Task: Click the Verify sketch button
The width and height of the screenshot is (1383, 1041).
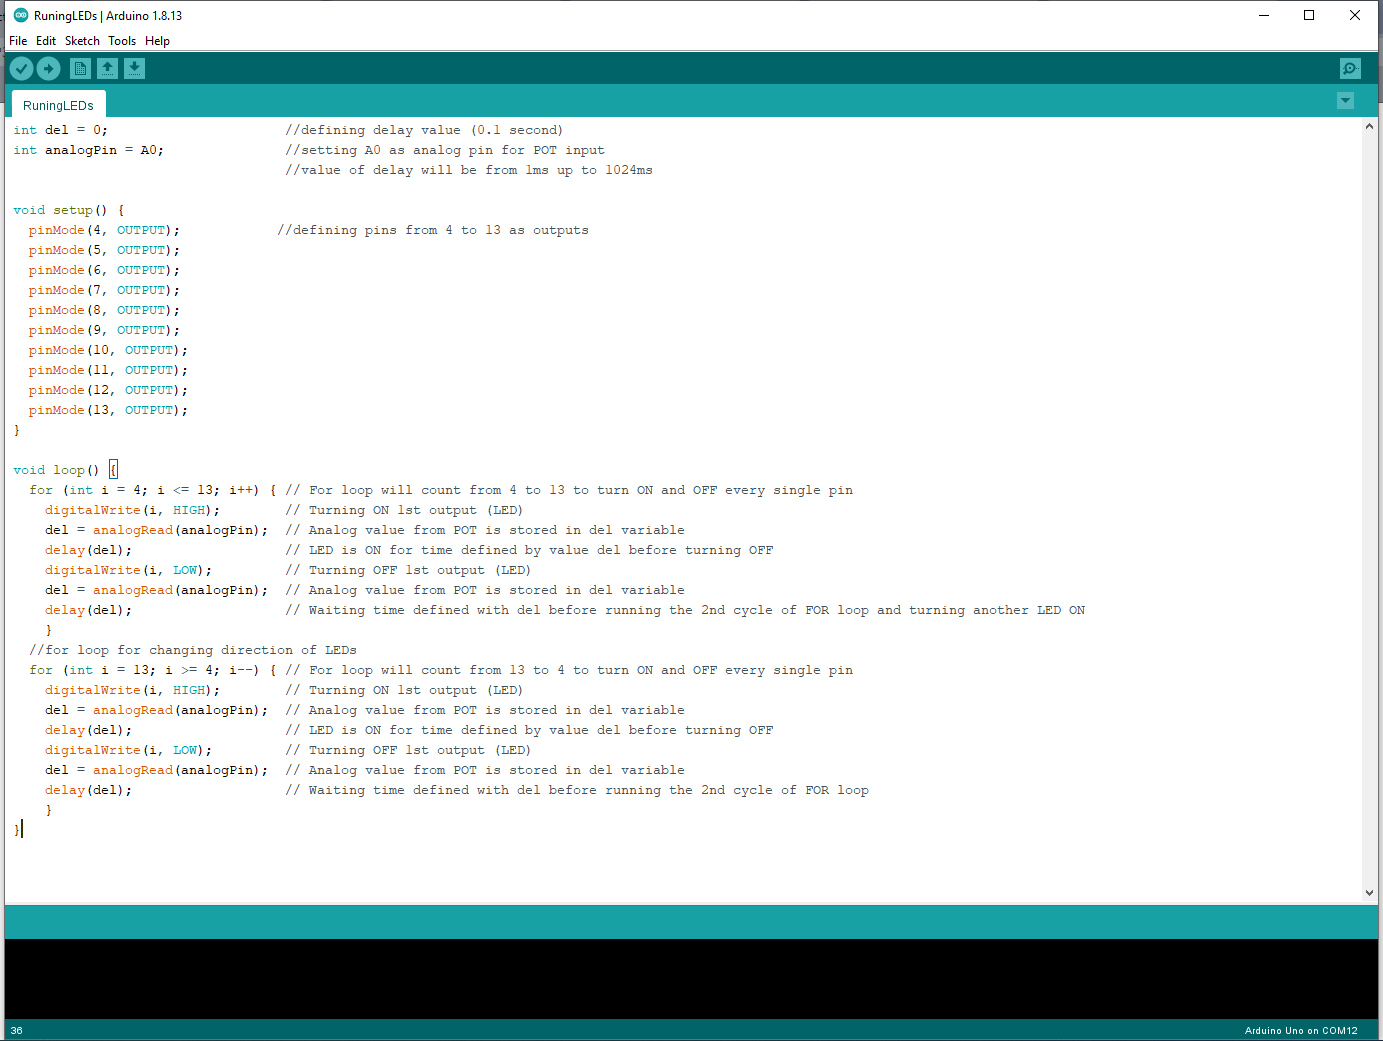Action: click(21, 68)
